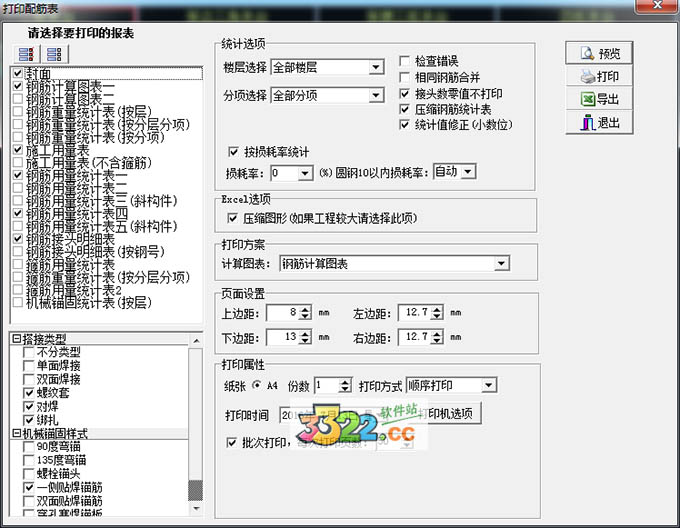Toggle 压缩钢筋统计表 checkbox
Image resolution: width=680 pixels, height=528 pixels.
pyautogui.click(x=404, y=109)
